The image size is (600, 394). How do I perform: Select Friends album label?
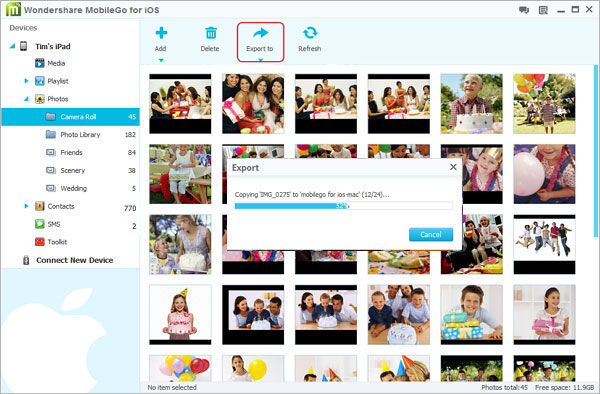[72, 152]
